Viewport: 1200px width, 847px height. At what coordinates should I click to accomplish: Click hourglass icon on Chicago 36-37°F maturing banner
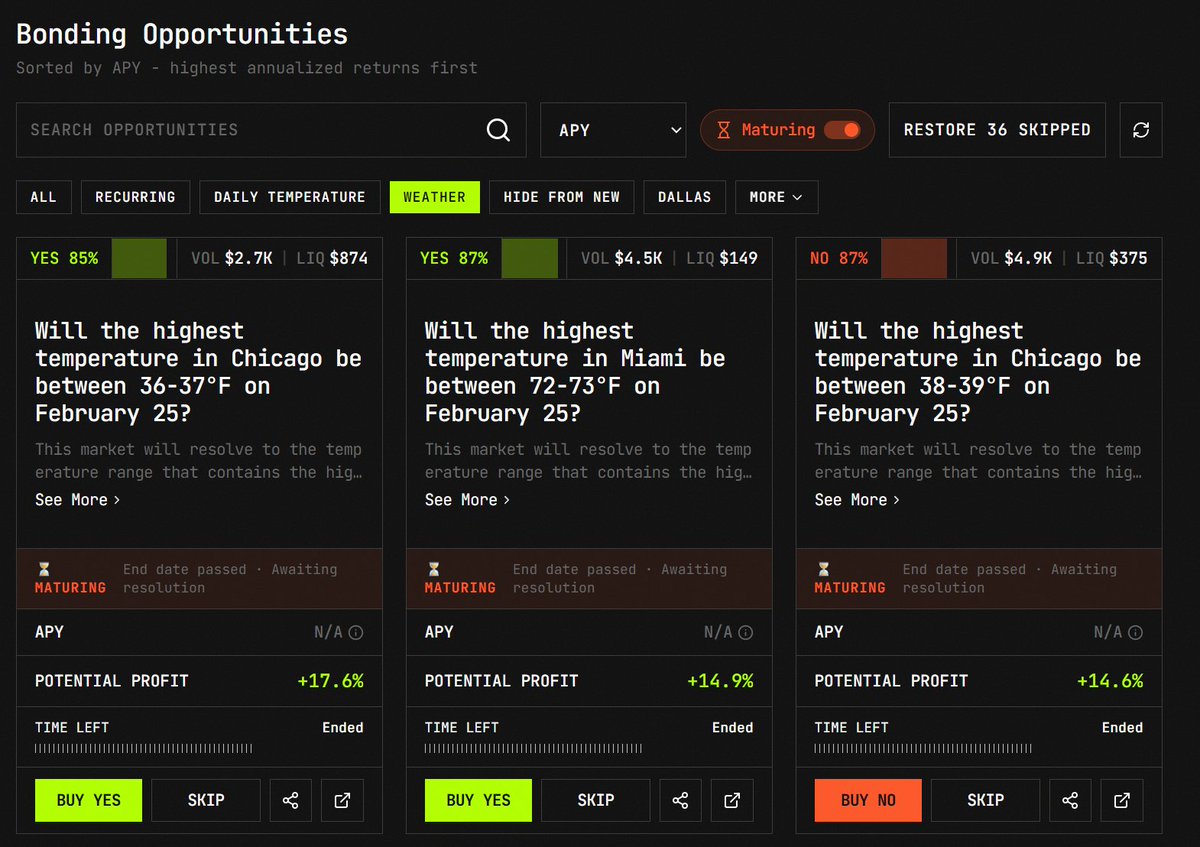pos(43,569)
